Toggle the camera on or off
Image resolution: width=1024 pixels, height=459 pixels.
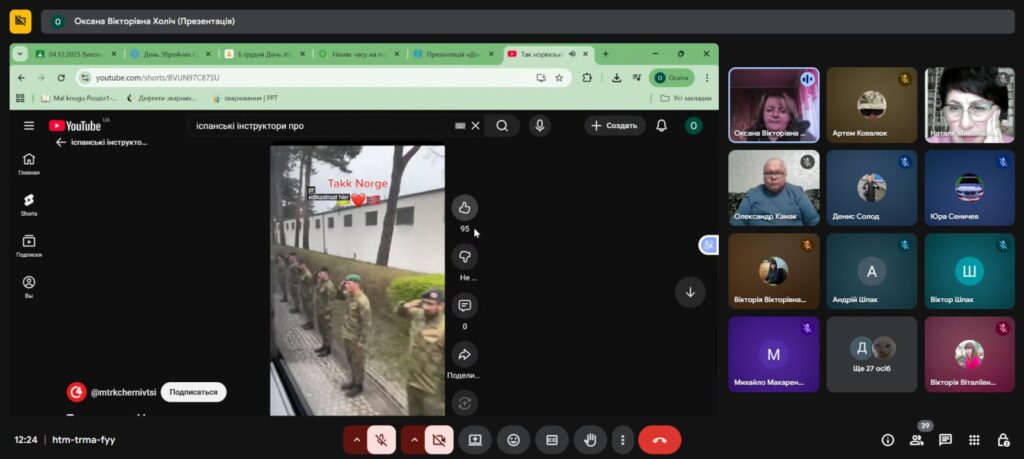point(438,440)
